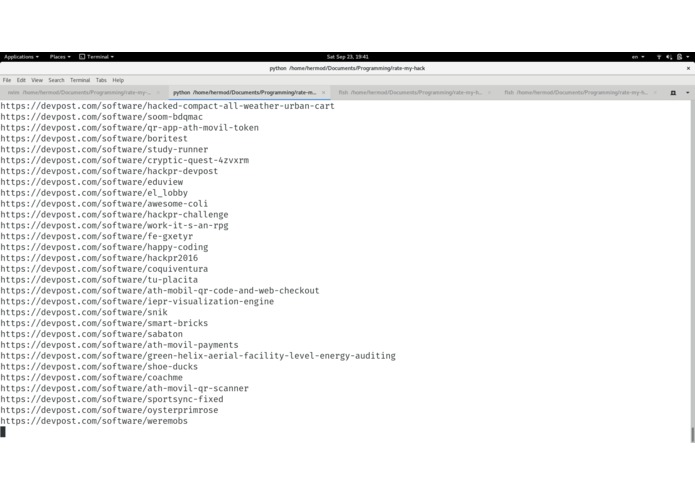The width and height of the screenshot is (695, 494).
Task: Click the ath-movil-payments URL
Action: point(119,345)
